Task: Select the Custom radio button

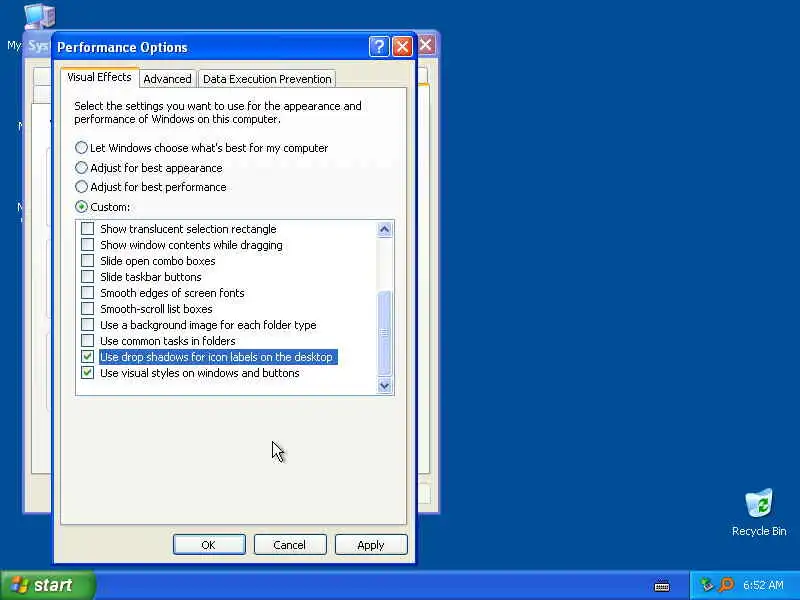Action: (81, 207)
